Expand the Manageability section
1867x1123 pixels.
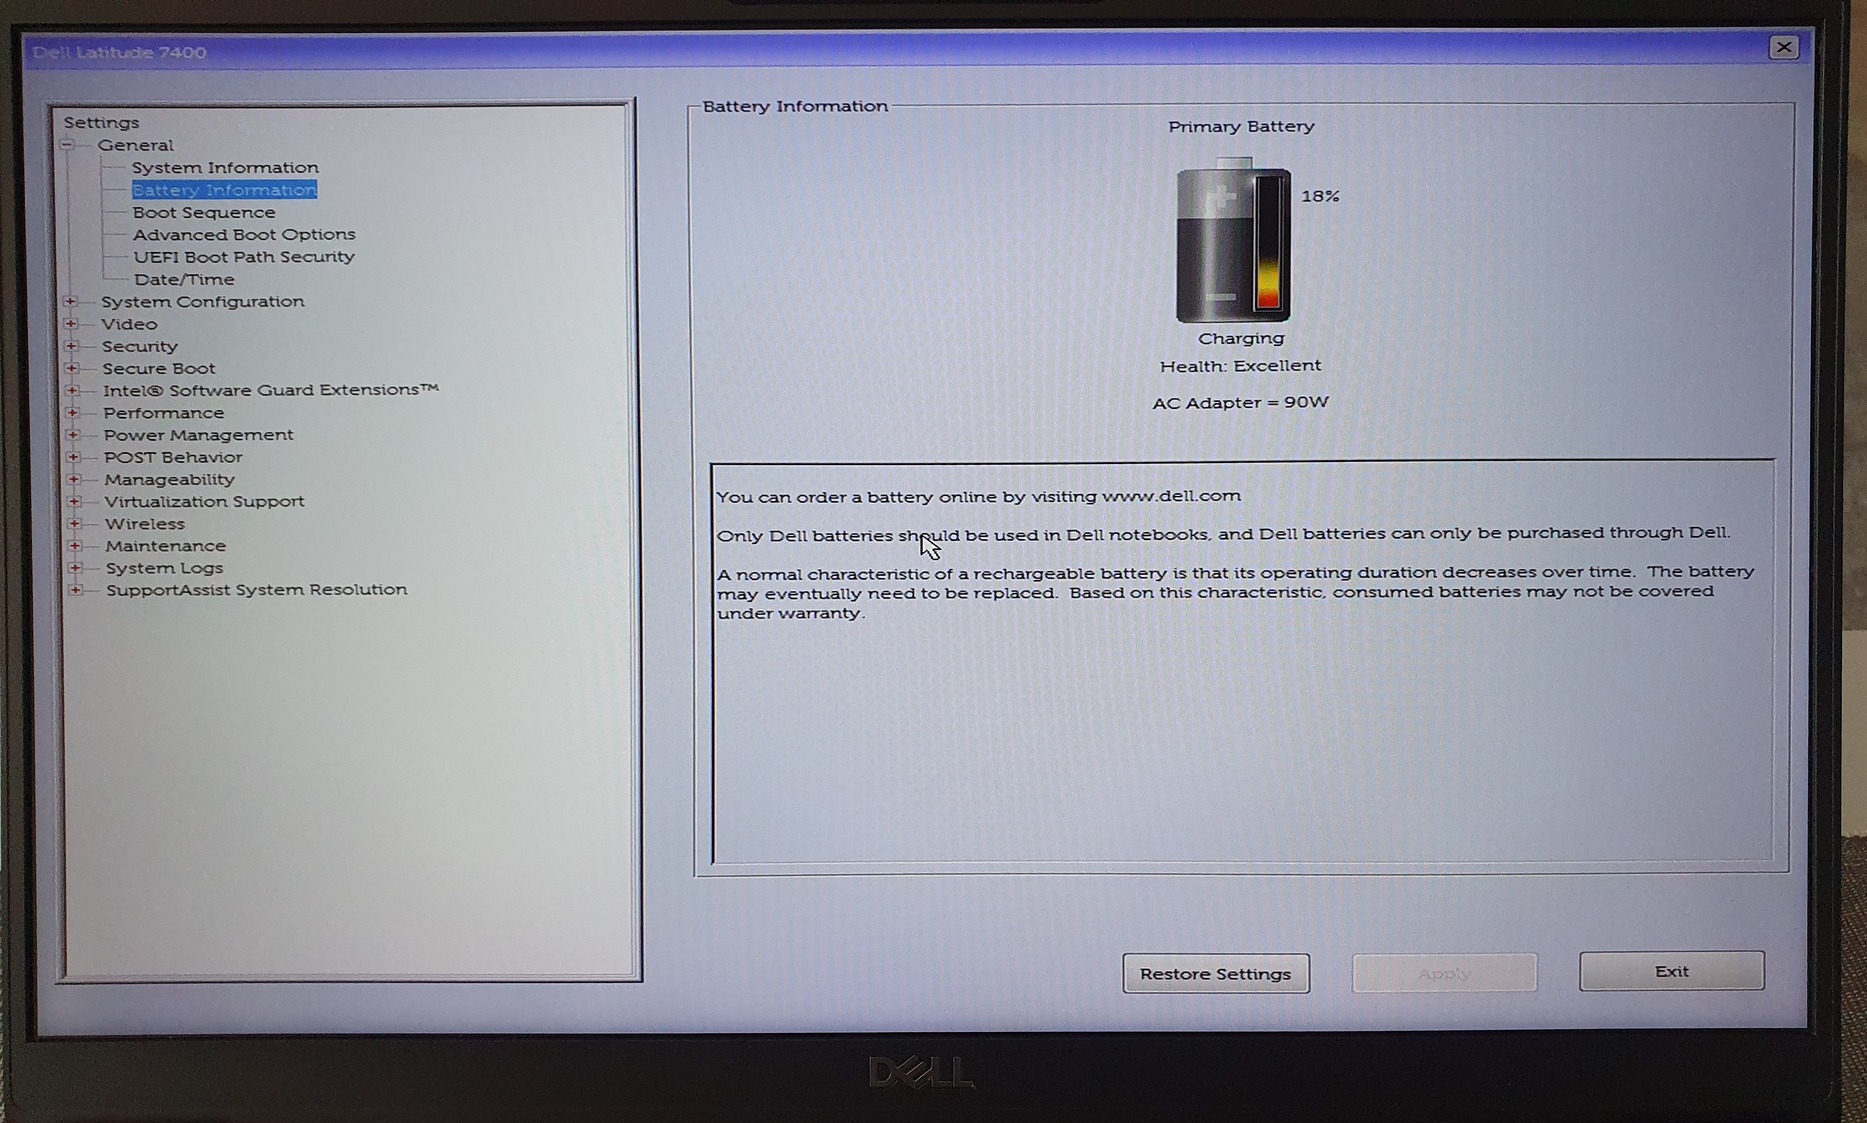point(75,479)
